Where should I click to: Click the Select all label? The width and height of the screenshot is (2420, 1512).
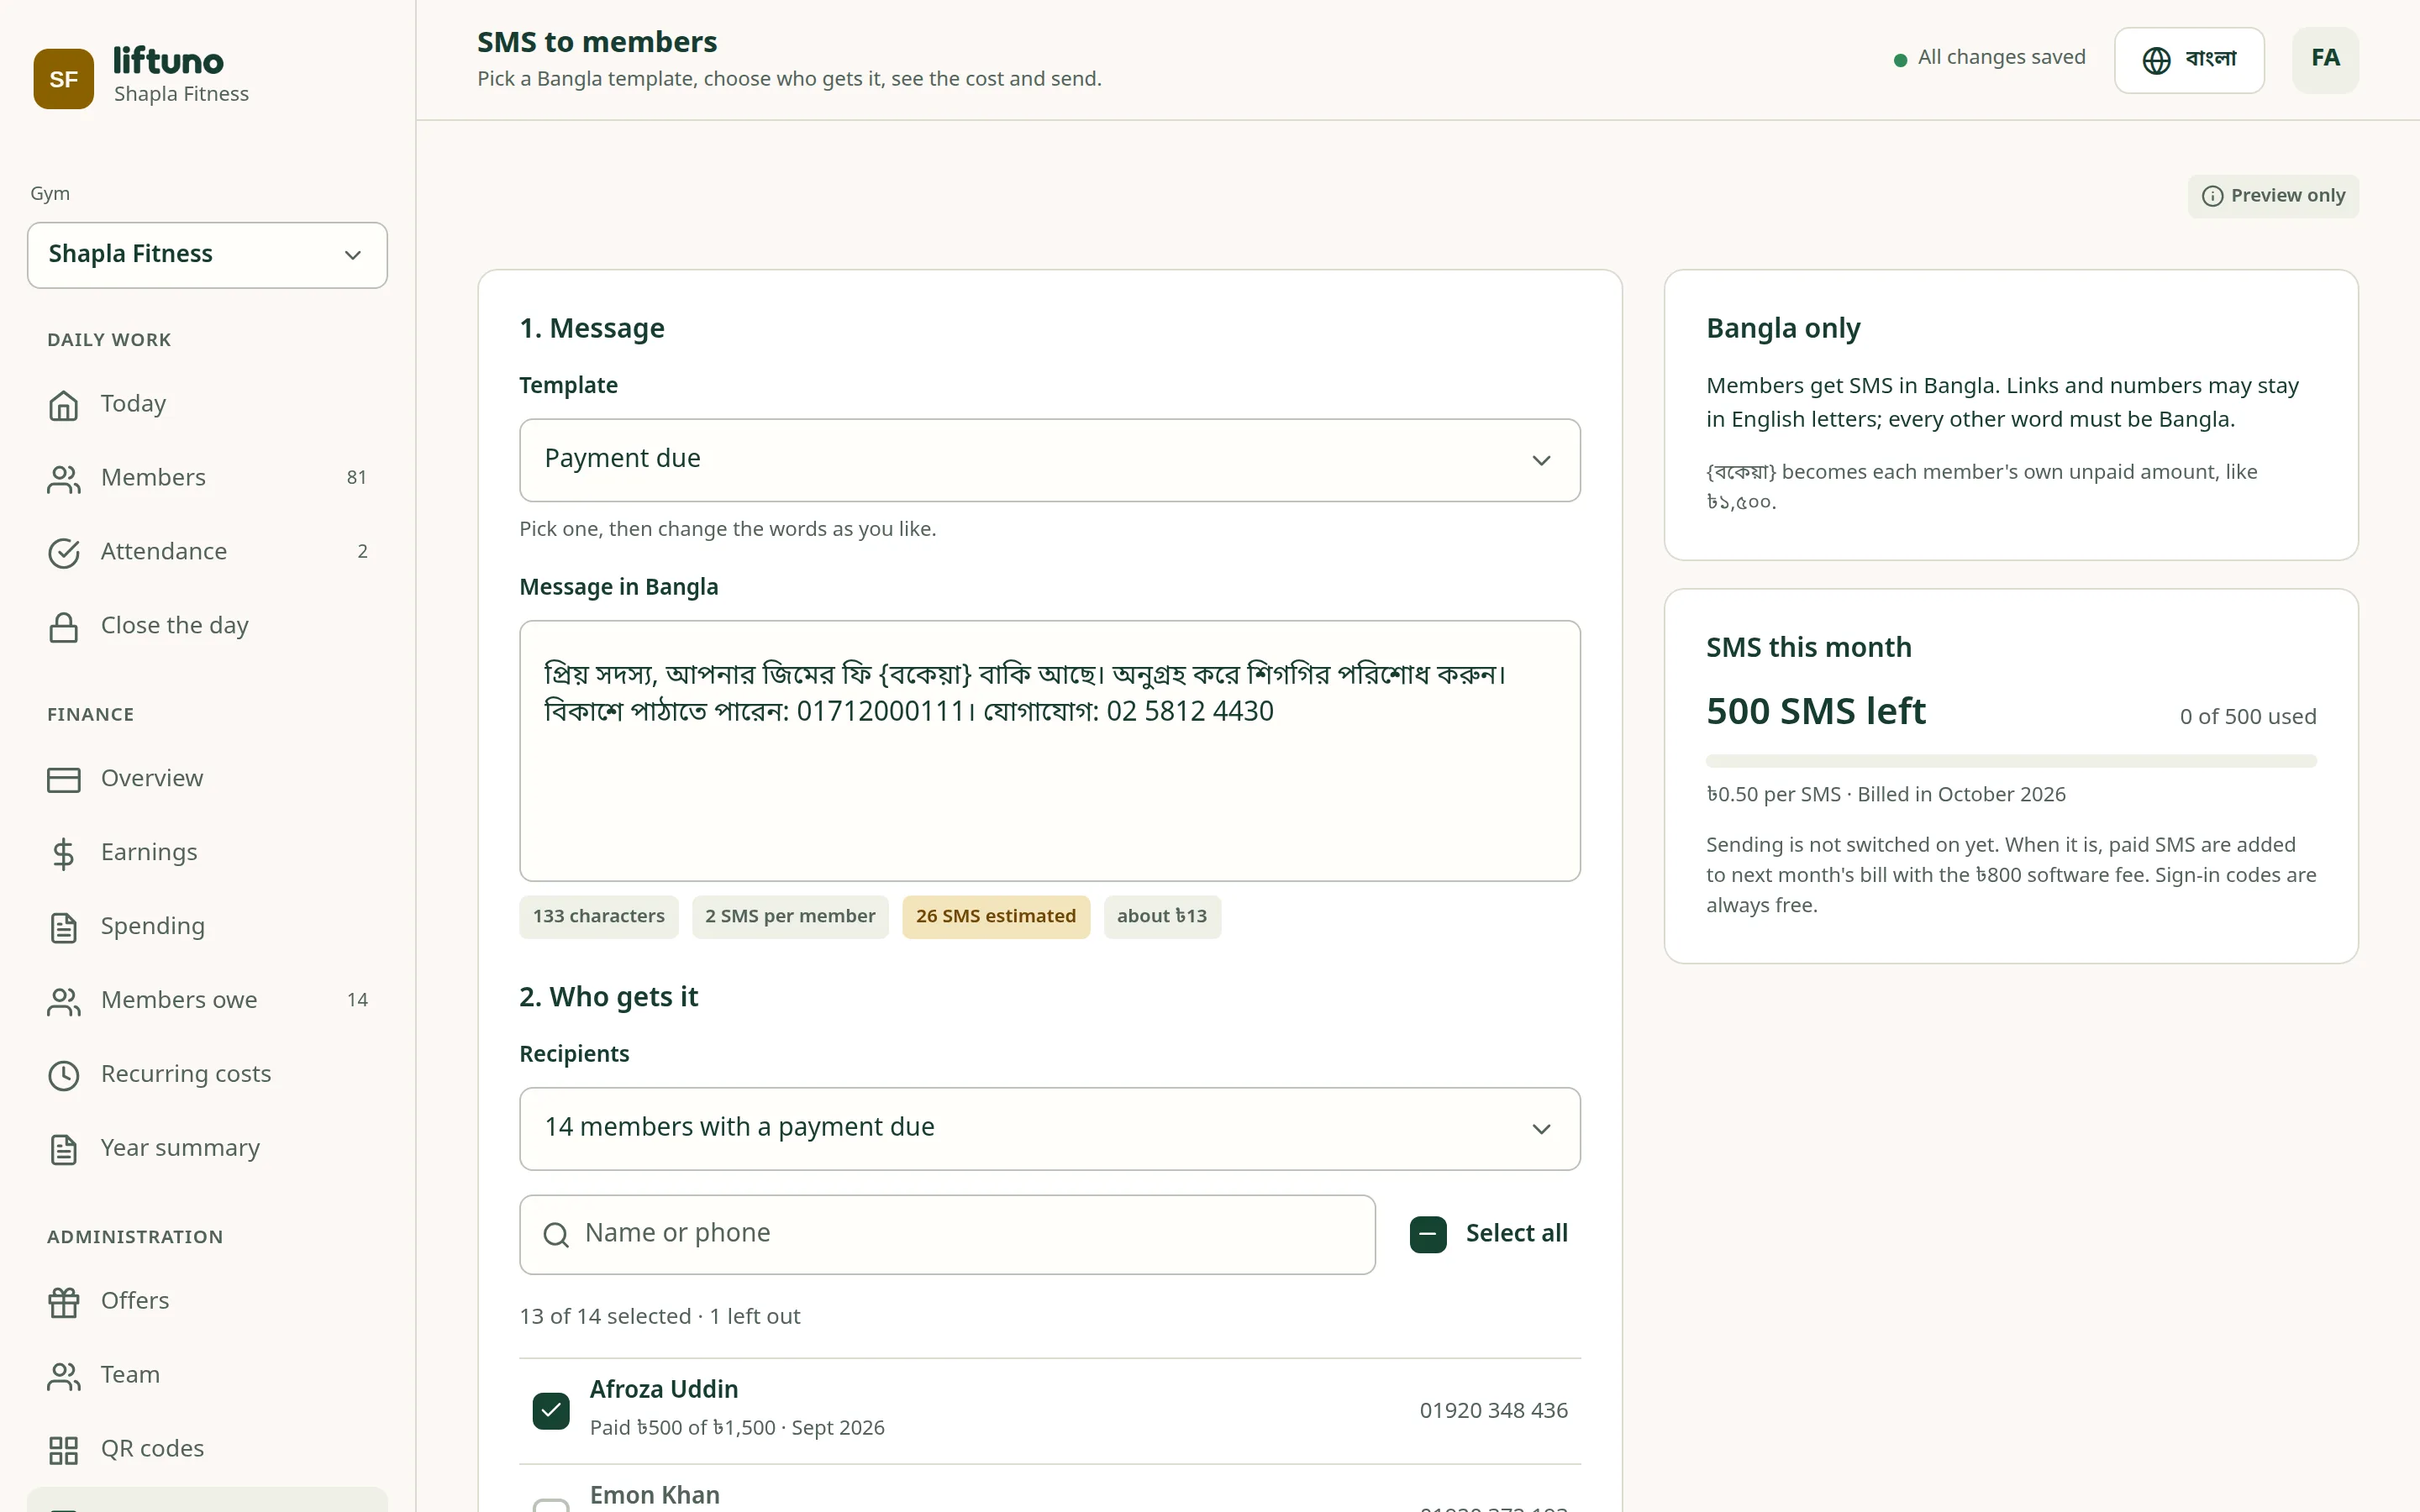[x=1516, y=1234]
